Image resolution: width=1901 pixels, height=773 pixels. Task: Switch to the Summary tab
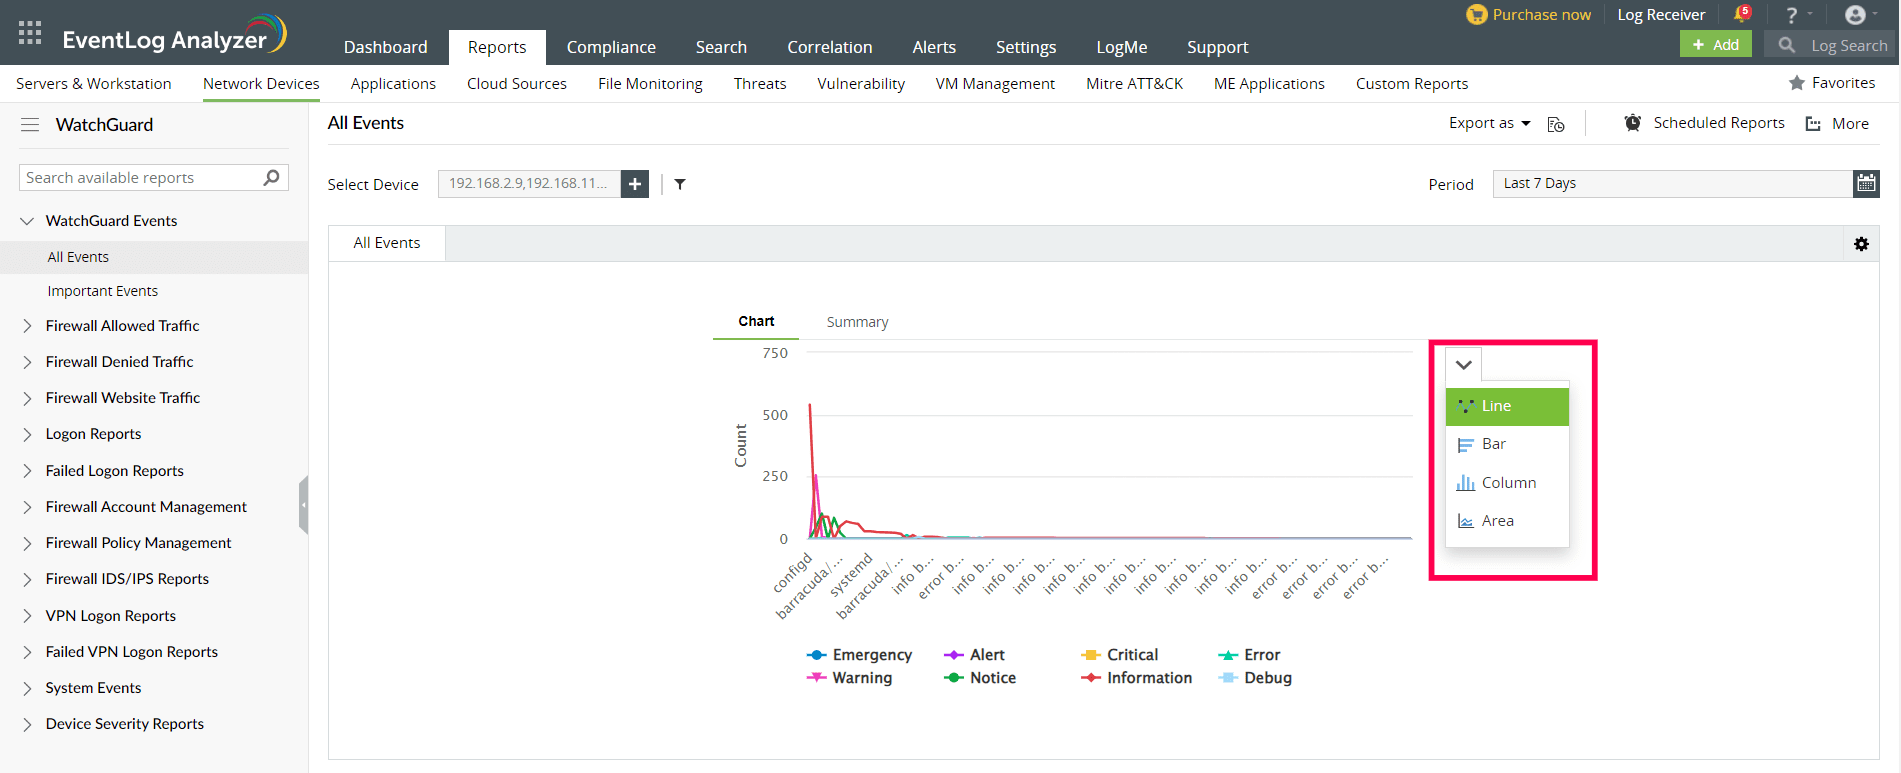[x=857, y=322]
